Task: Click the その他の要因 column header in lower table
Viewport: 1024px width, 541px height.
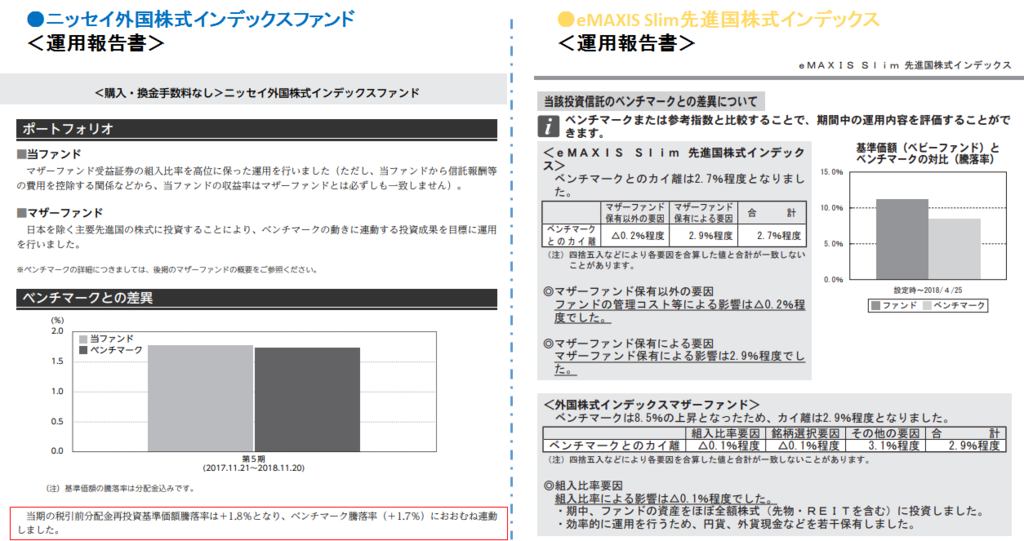Action: (x=885, y=433)
